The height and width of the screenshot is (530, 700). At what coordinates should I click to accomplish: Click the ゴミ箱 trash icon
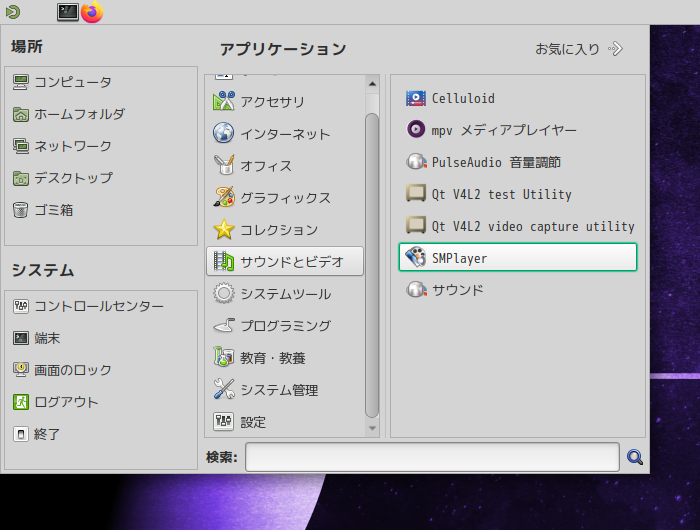click(21, 210)
